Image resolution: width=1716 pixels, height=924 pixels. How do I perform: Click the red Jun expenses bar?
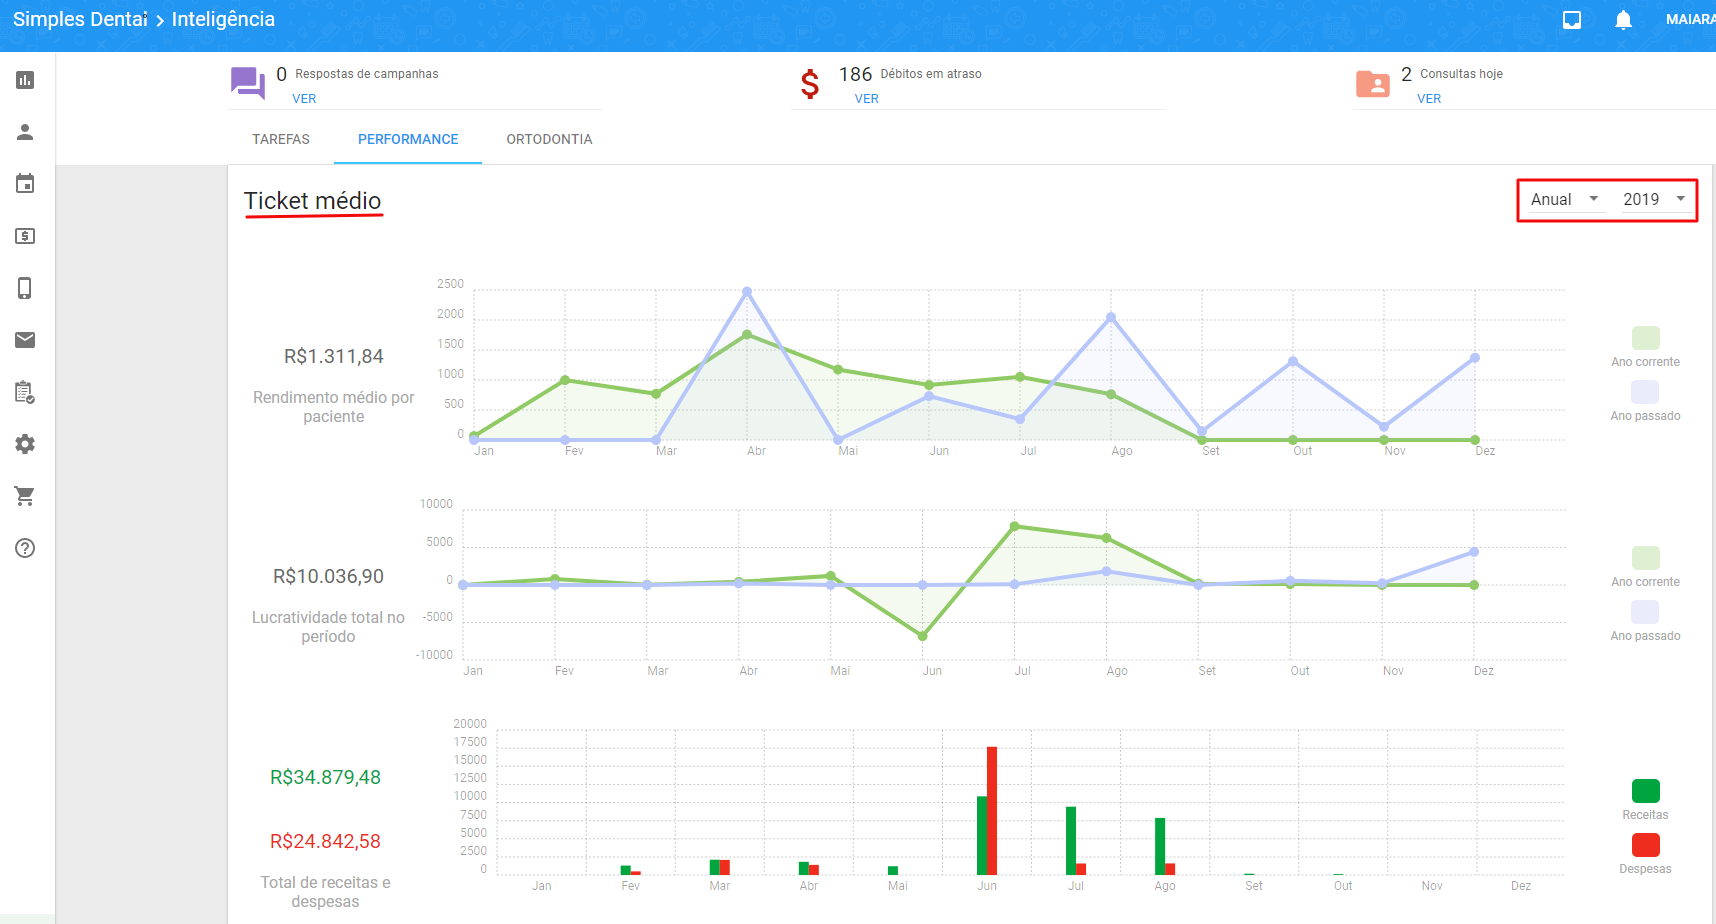coord(992,811)
